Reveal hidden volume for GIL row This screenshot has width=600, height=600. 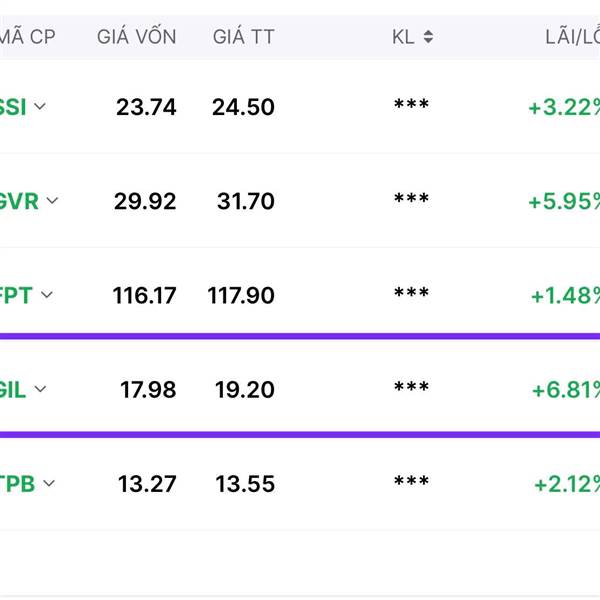(x=411, y=386)
